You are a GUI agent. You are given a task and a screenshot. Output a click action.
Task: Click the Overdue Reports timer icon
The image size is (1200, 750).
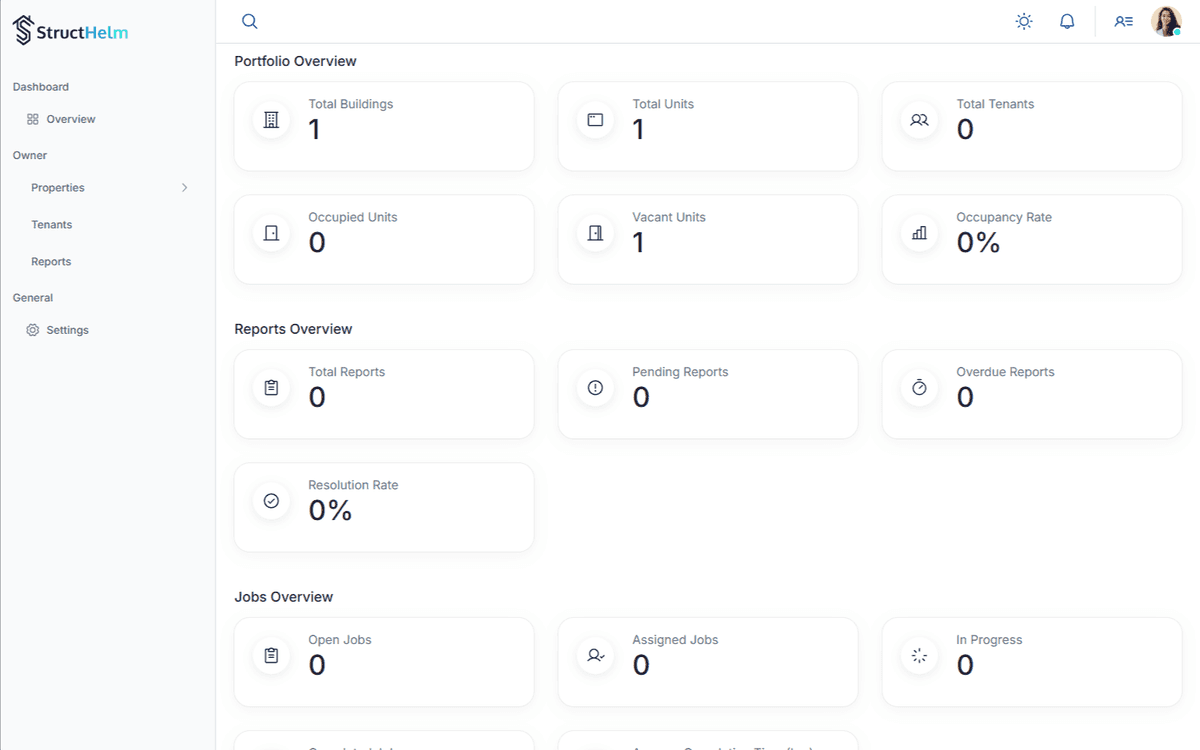point(919,387)
